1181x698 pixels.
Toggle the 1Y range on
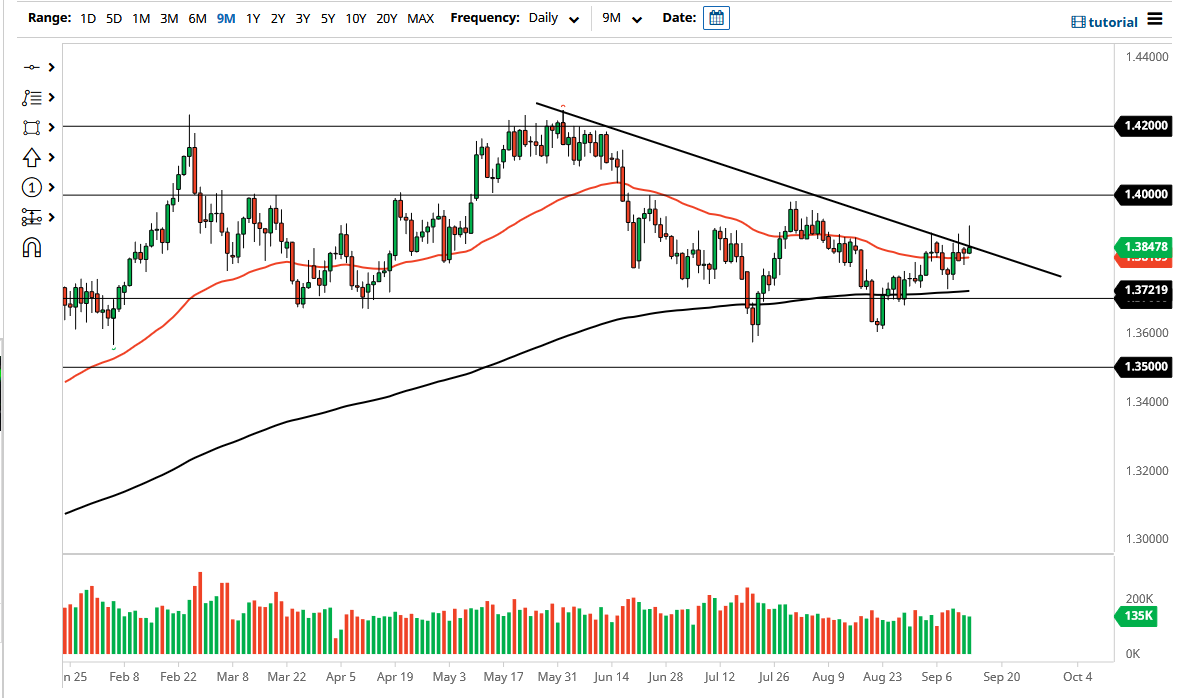pyautogui.click(x=253, y=18)
